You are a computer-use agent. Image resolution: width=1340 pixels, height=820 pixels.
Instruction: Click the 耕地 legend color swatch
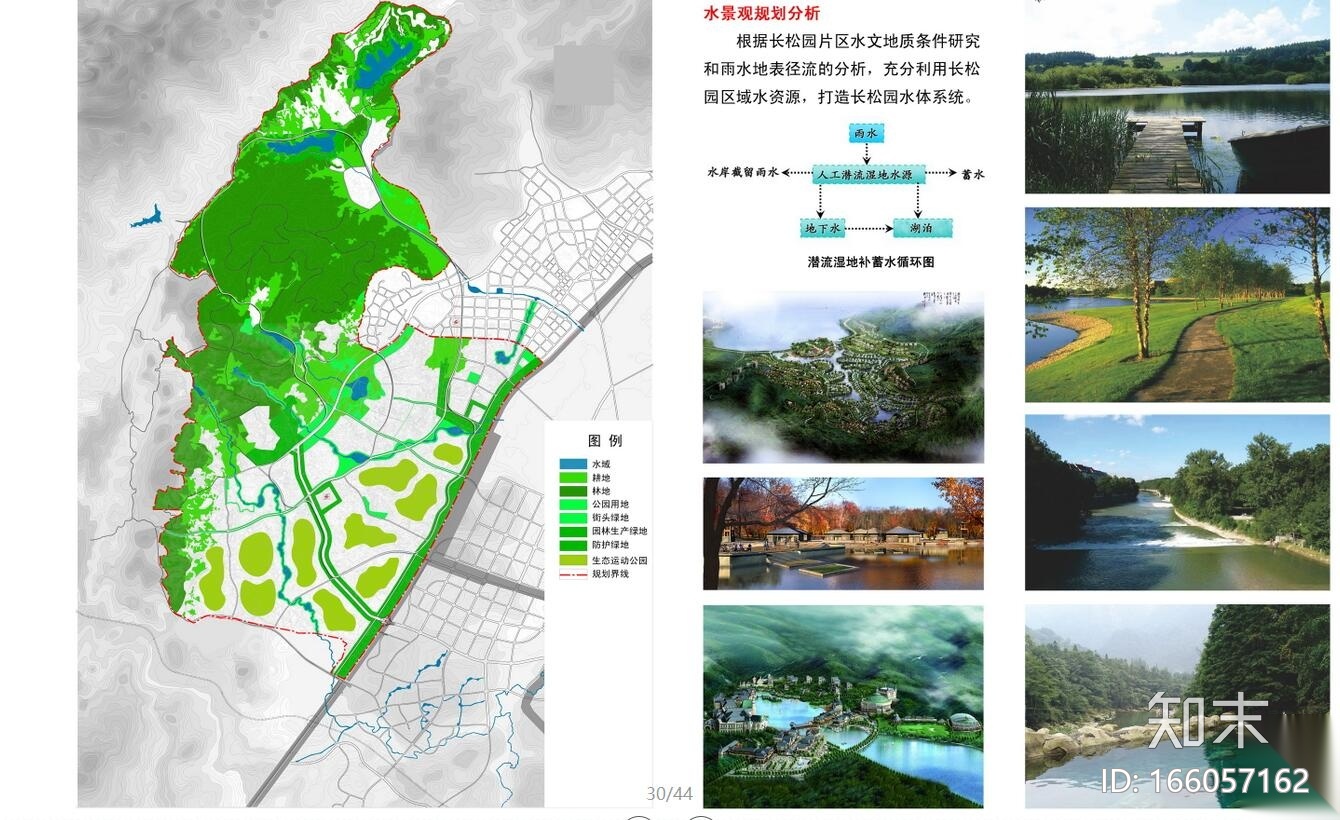pyautogui.click(x=573, y=478)
